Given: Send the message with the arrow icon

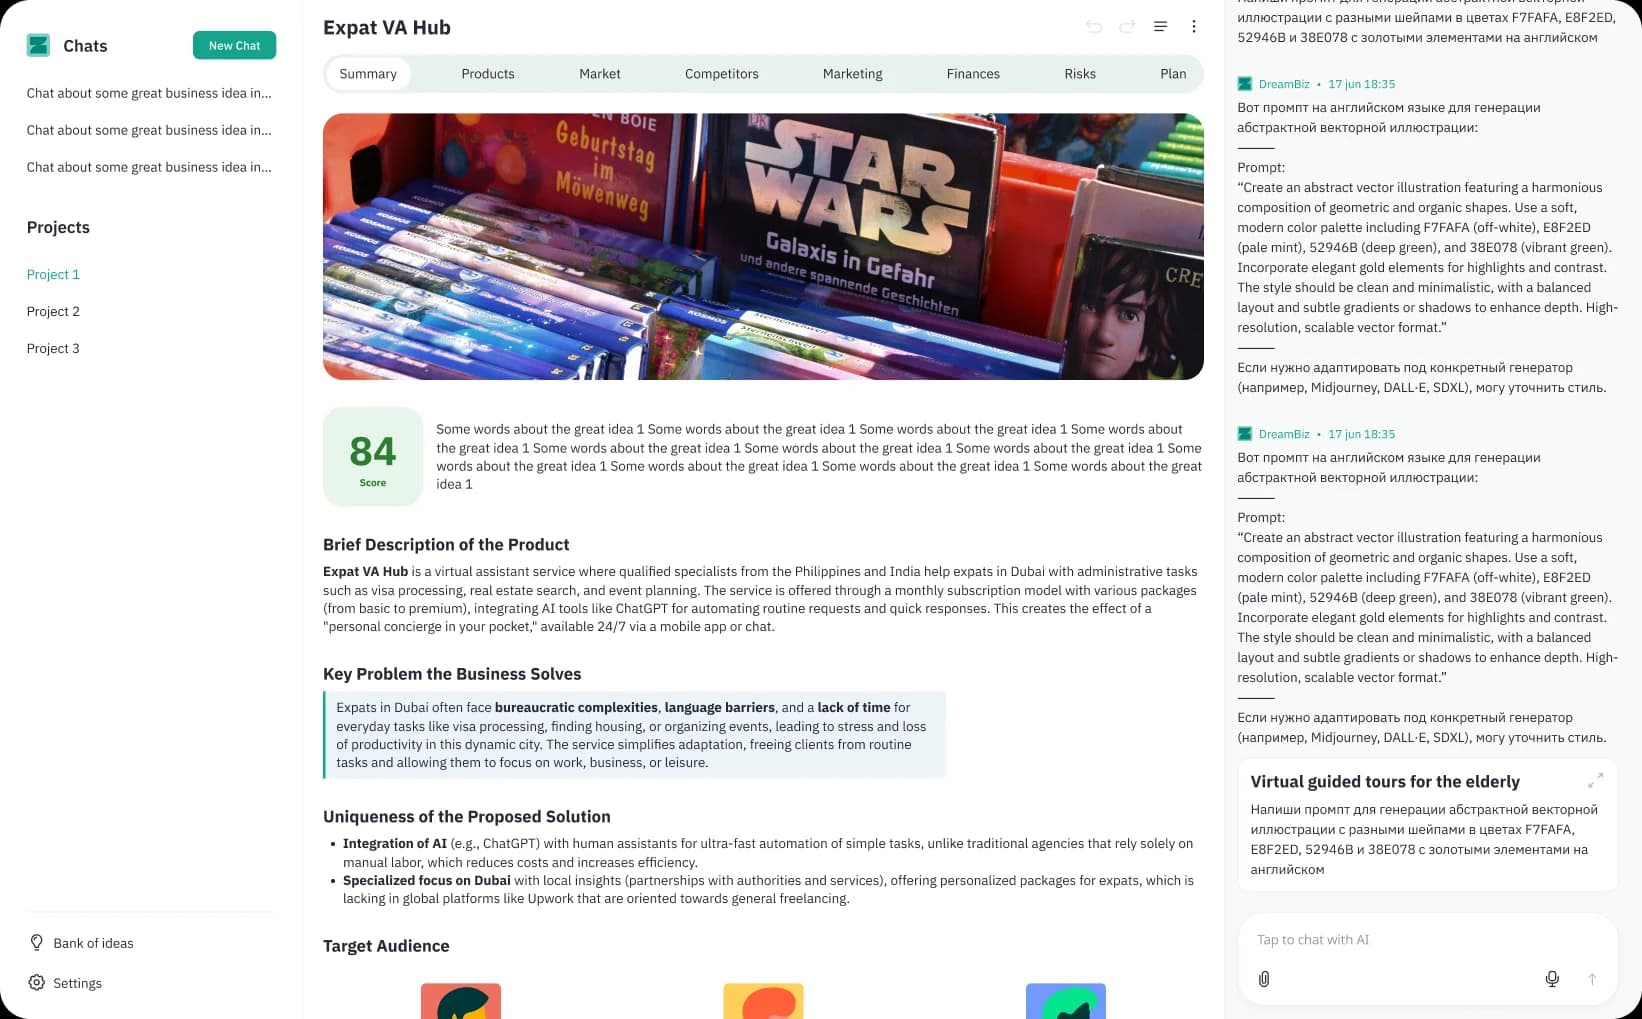Looking at the screenshot, I should [1592, 979].
